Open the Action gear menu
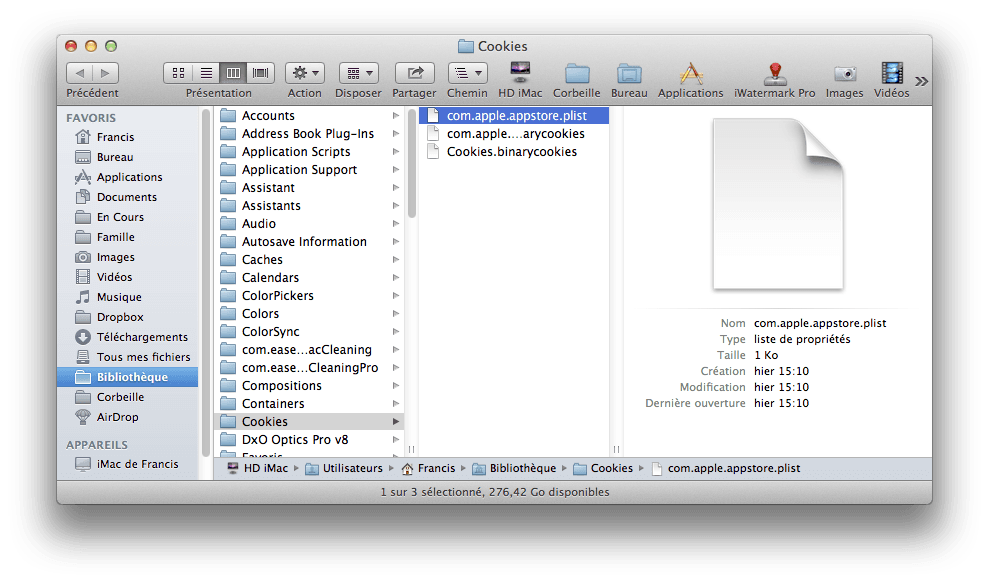The width and height of the screenshot is (989, 583). coord(305,73)
